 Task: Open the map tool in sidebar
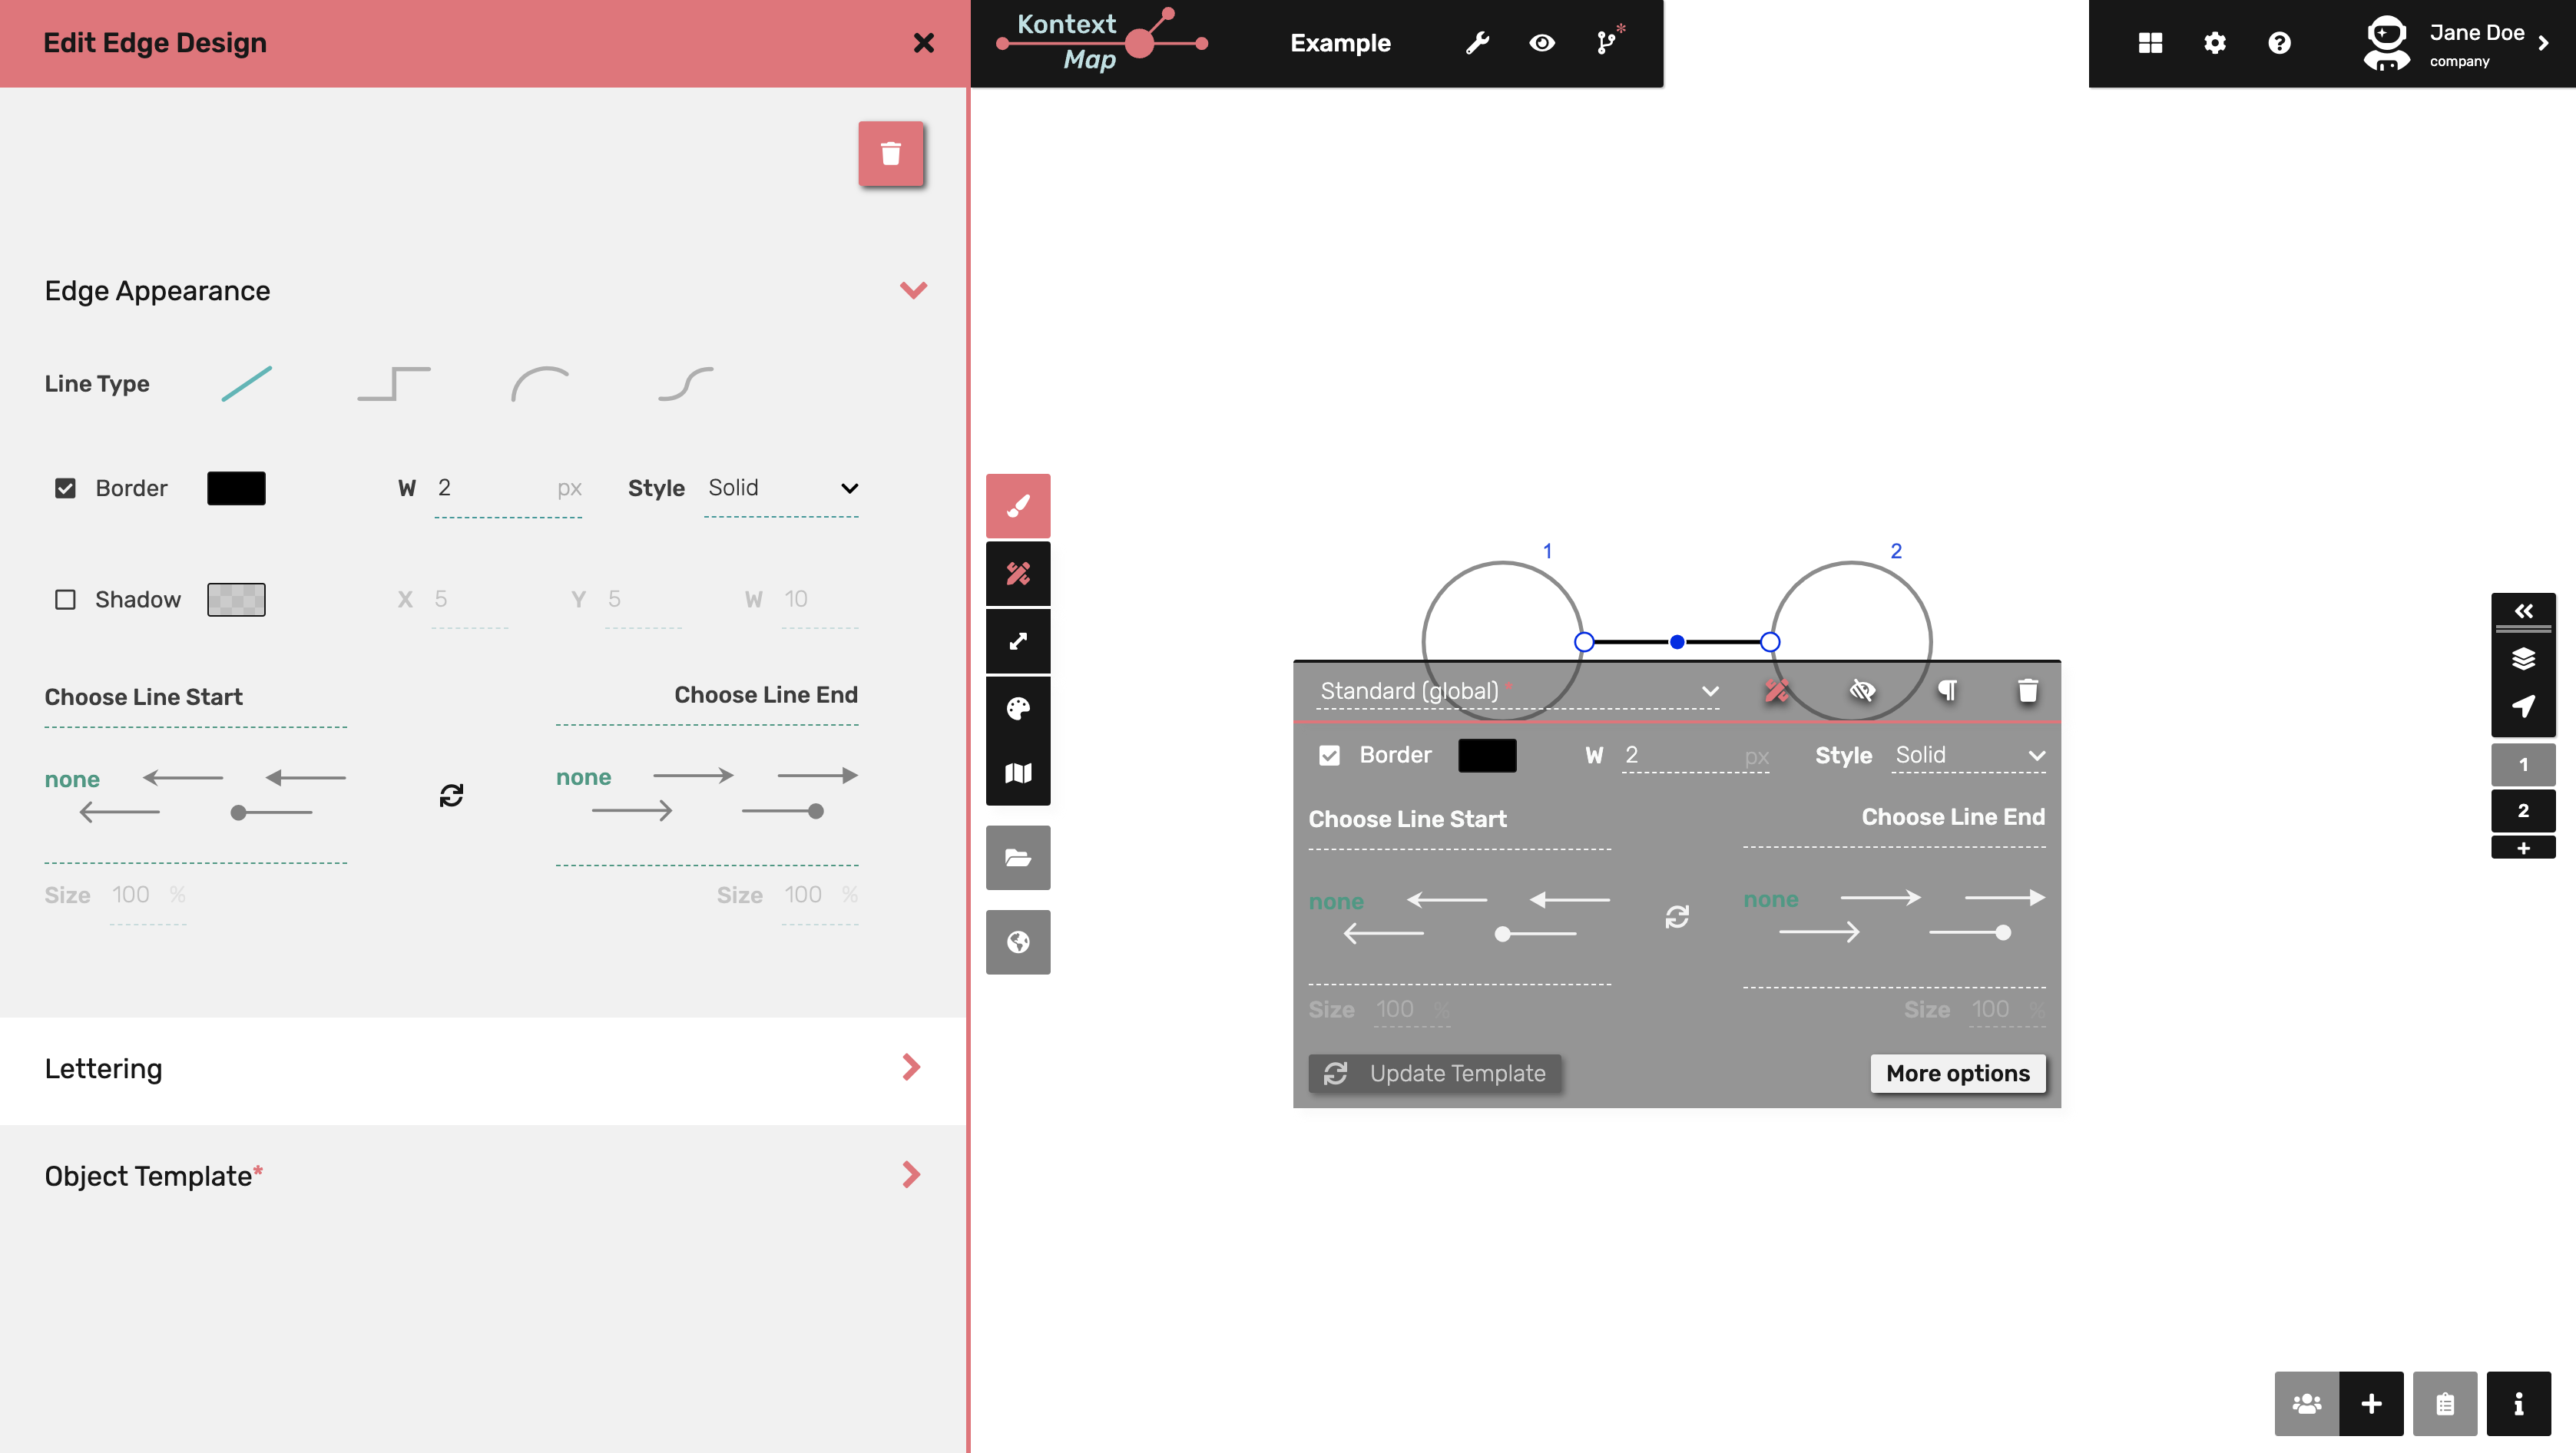[1018, 774]
